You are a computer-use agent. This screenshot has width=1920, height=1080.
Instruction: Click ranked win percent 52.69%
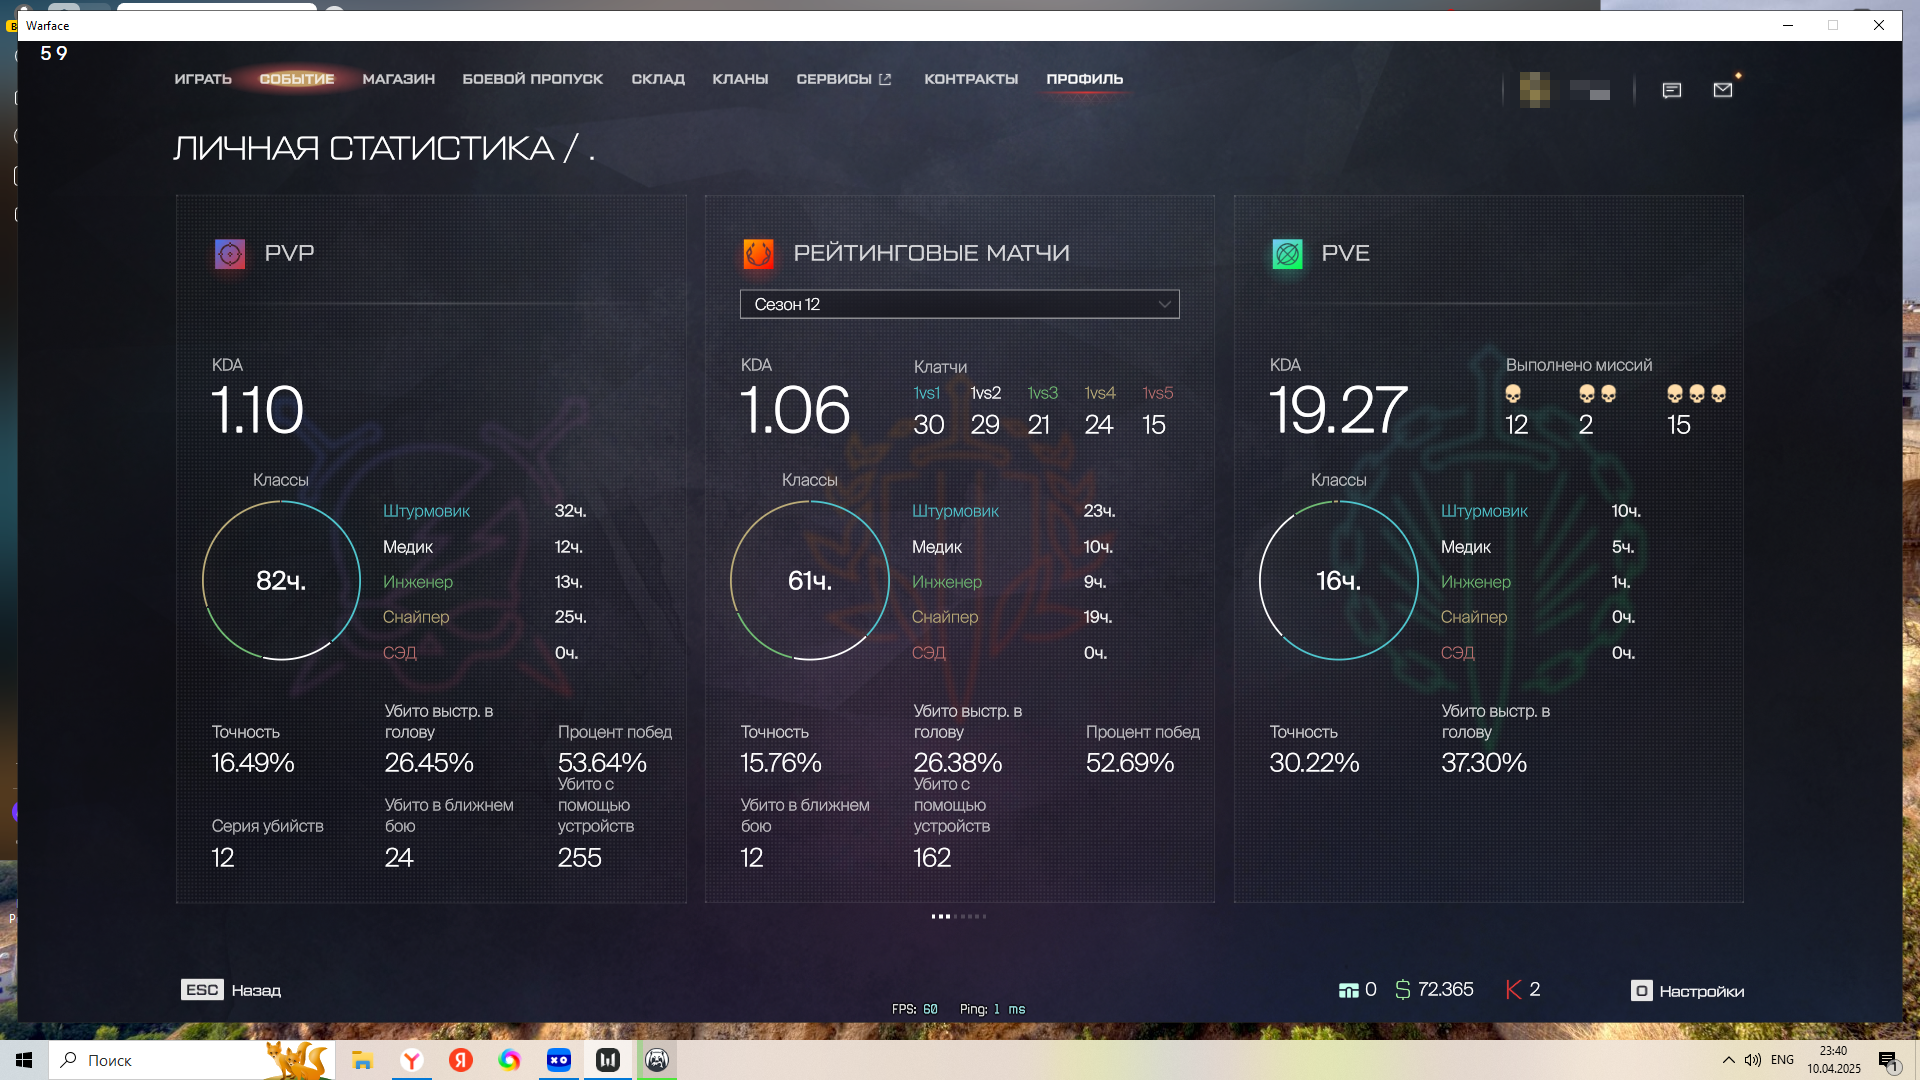tap(1130, 763)
